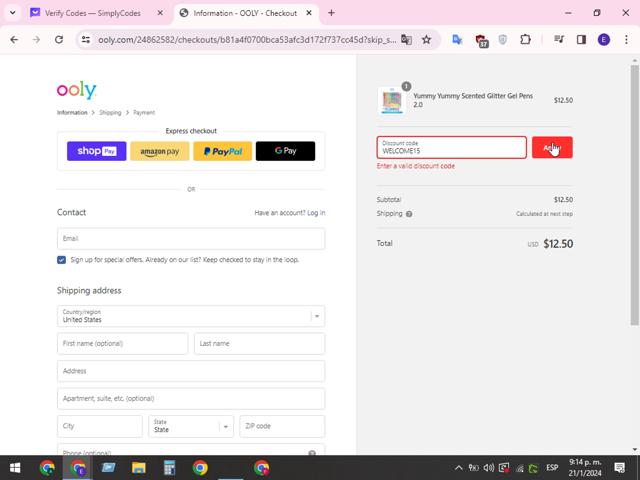Open red extension with 37 badge
The width and height of the screenshot is (640, 480).
(x=482, y=40)
